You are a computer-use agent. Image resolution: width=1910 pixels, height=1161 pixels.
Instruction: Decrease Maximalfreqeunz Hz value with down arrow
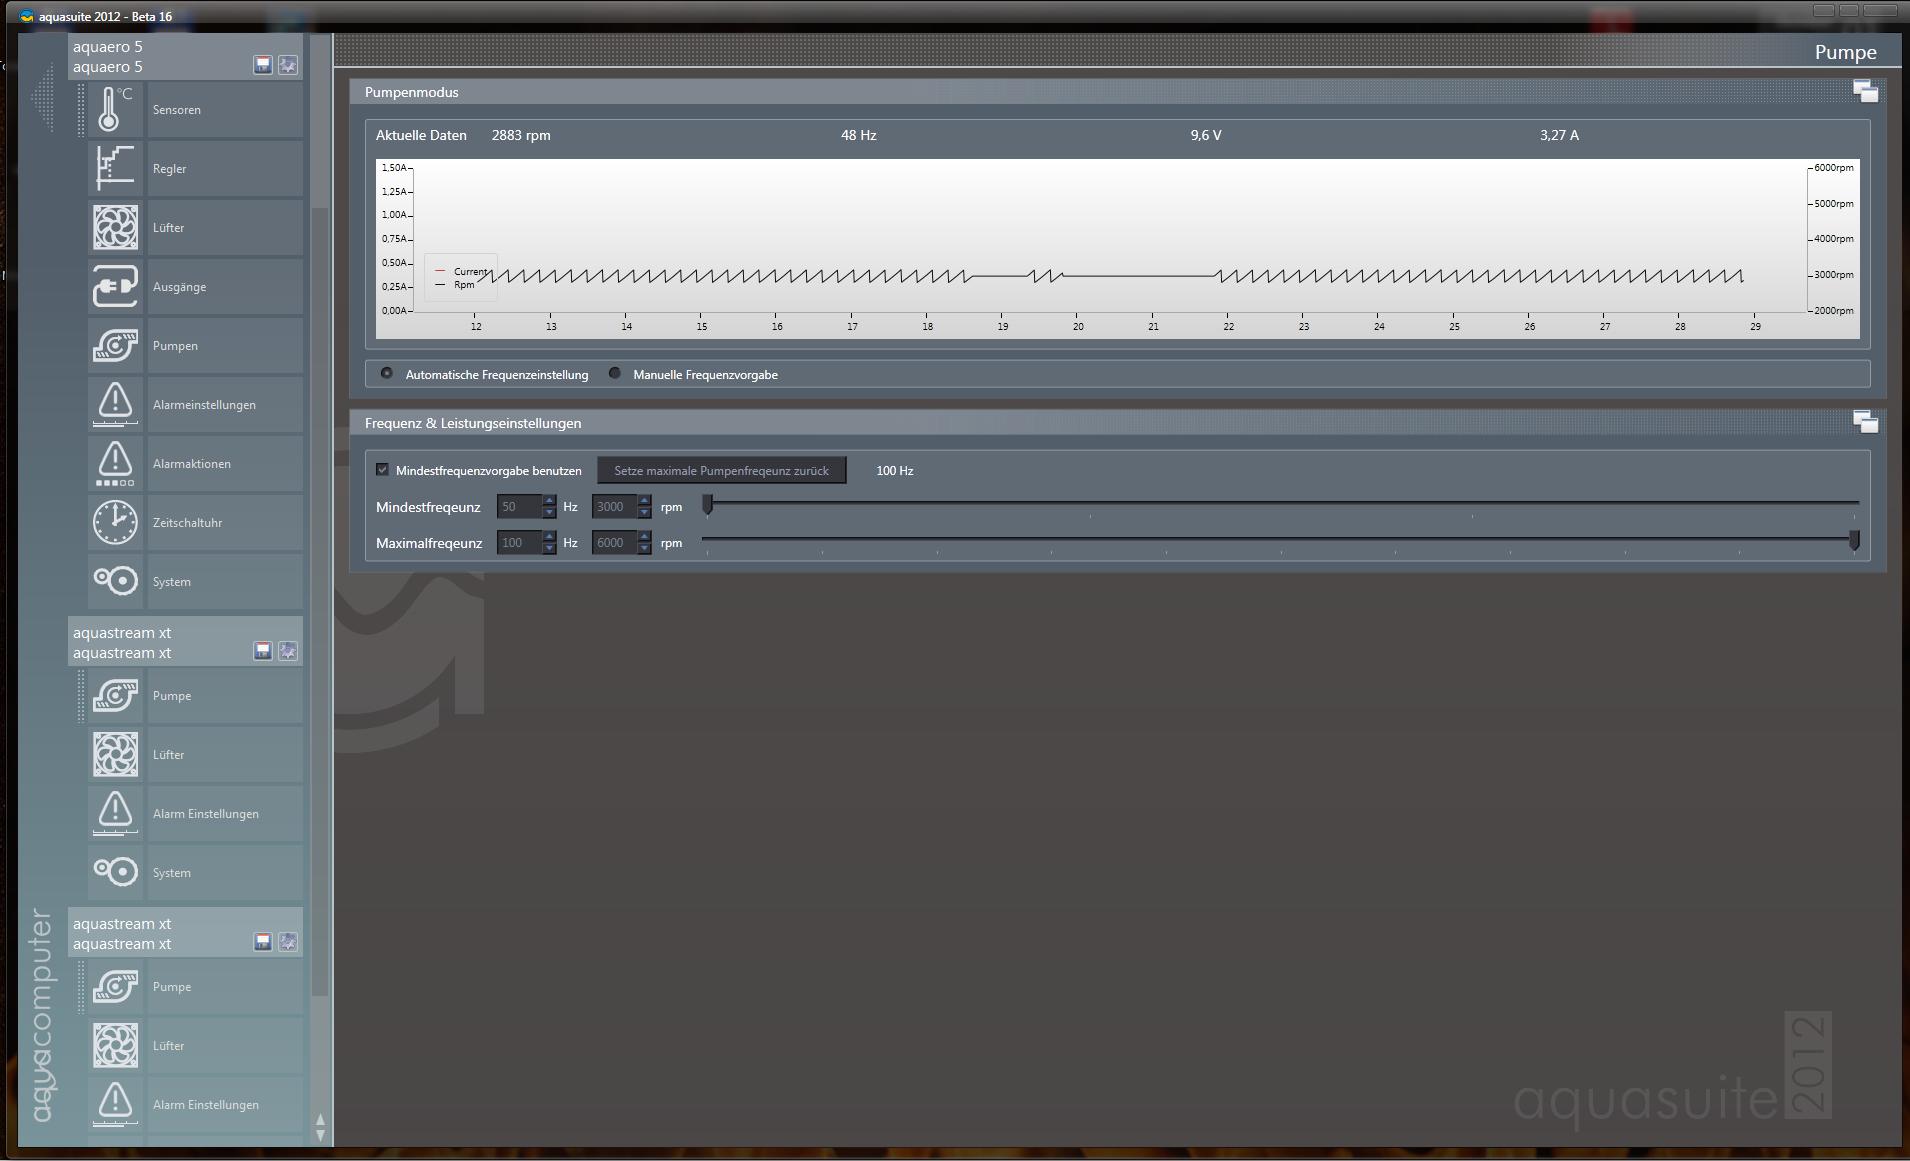point(549,549)
